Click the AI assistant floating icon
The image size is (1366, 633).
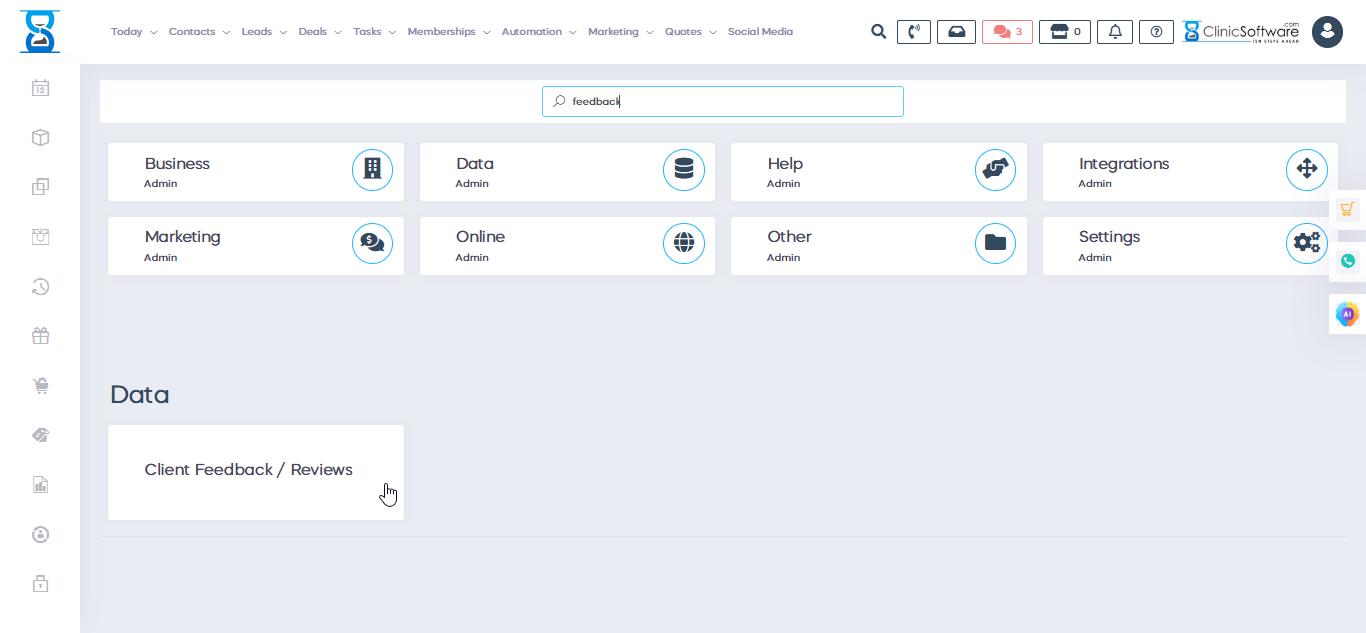(1347, 314)
